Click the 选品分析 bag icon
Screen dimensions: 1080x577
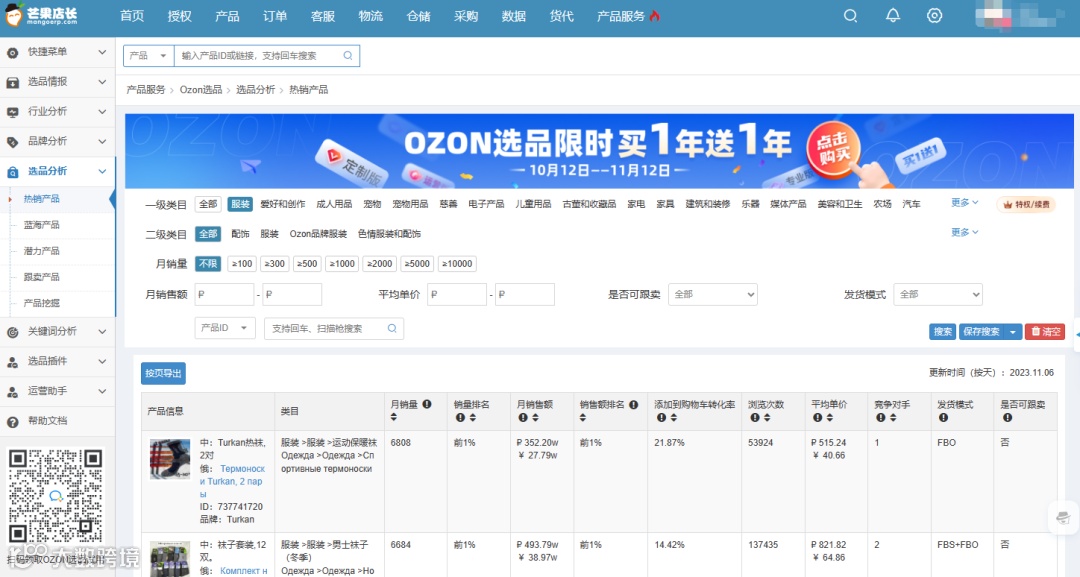[12, 171]
